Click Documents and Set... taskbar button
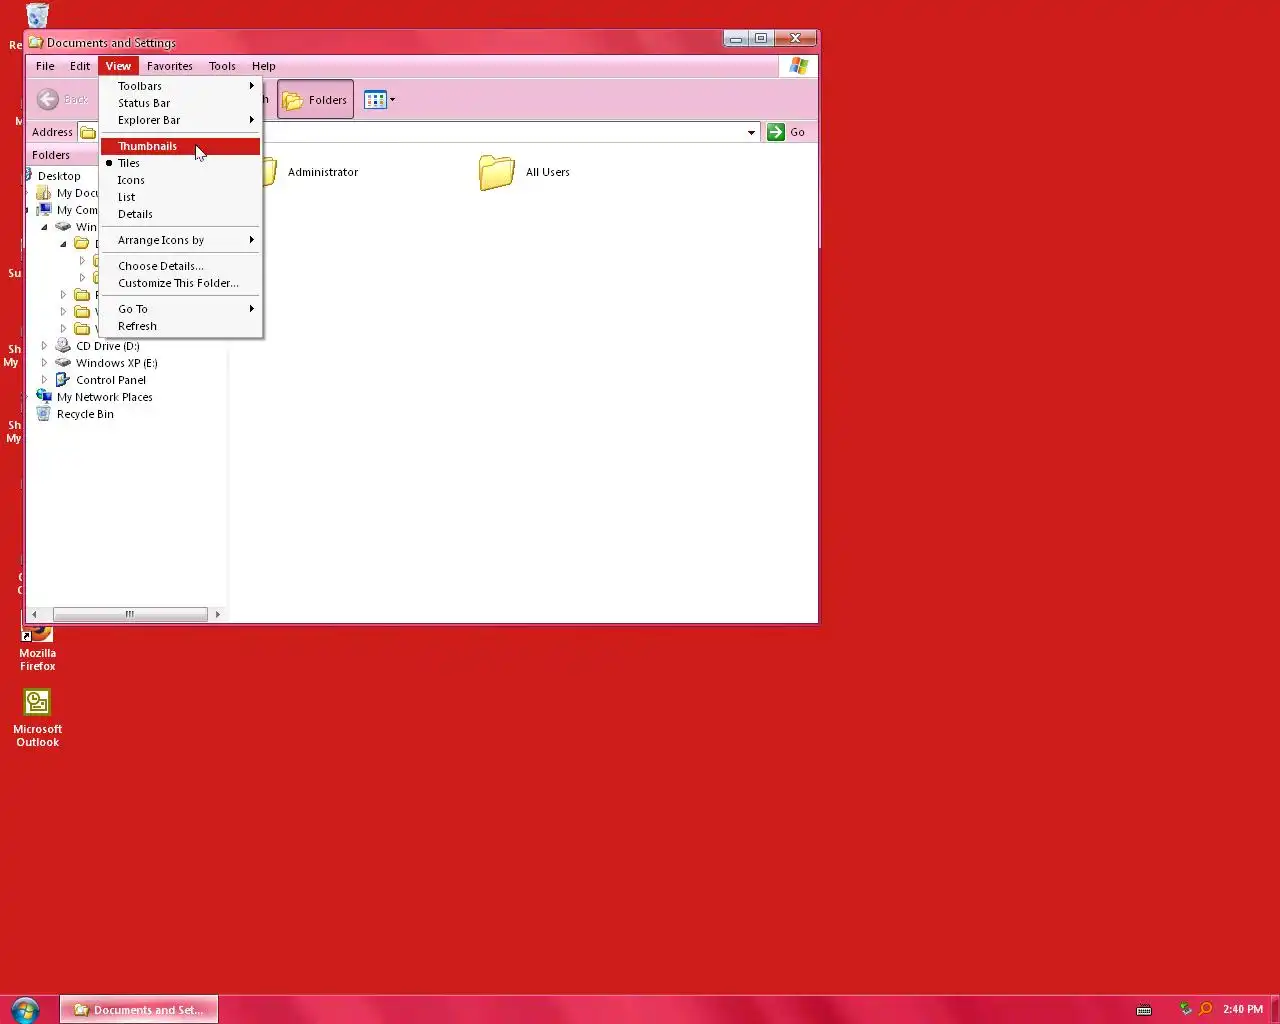 (x=139, y=1010)
